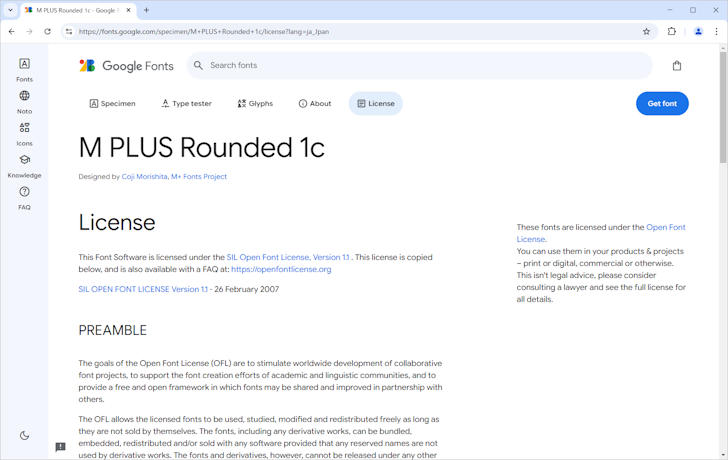This screenshot has height=460, width=728.
Task: Open the Fonts section in sidebar
Action: [x=24, y=69]
